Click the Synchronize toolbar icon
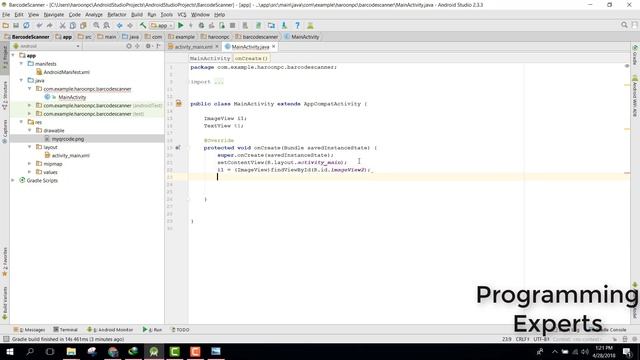This screenshot has width=640, height=360. pyautogui.click(x=26, y=25)
